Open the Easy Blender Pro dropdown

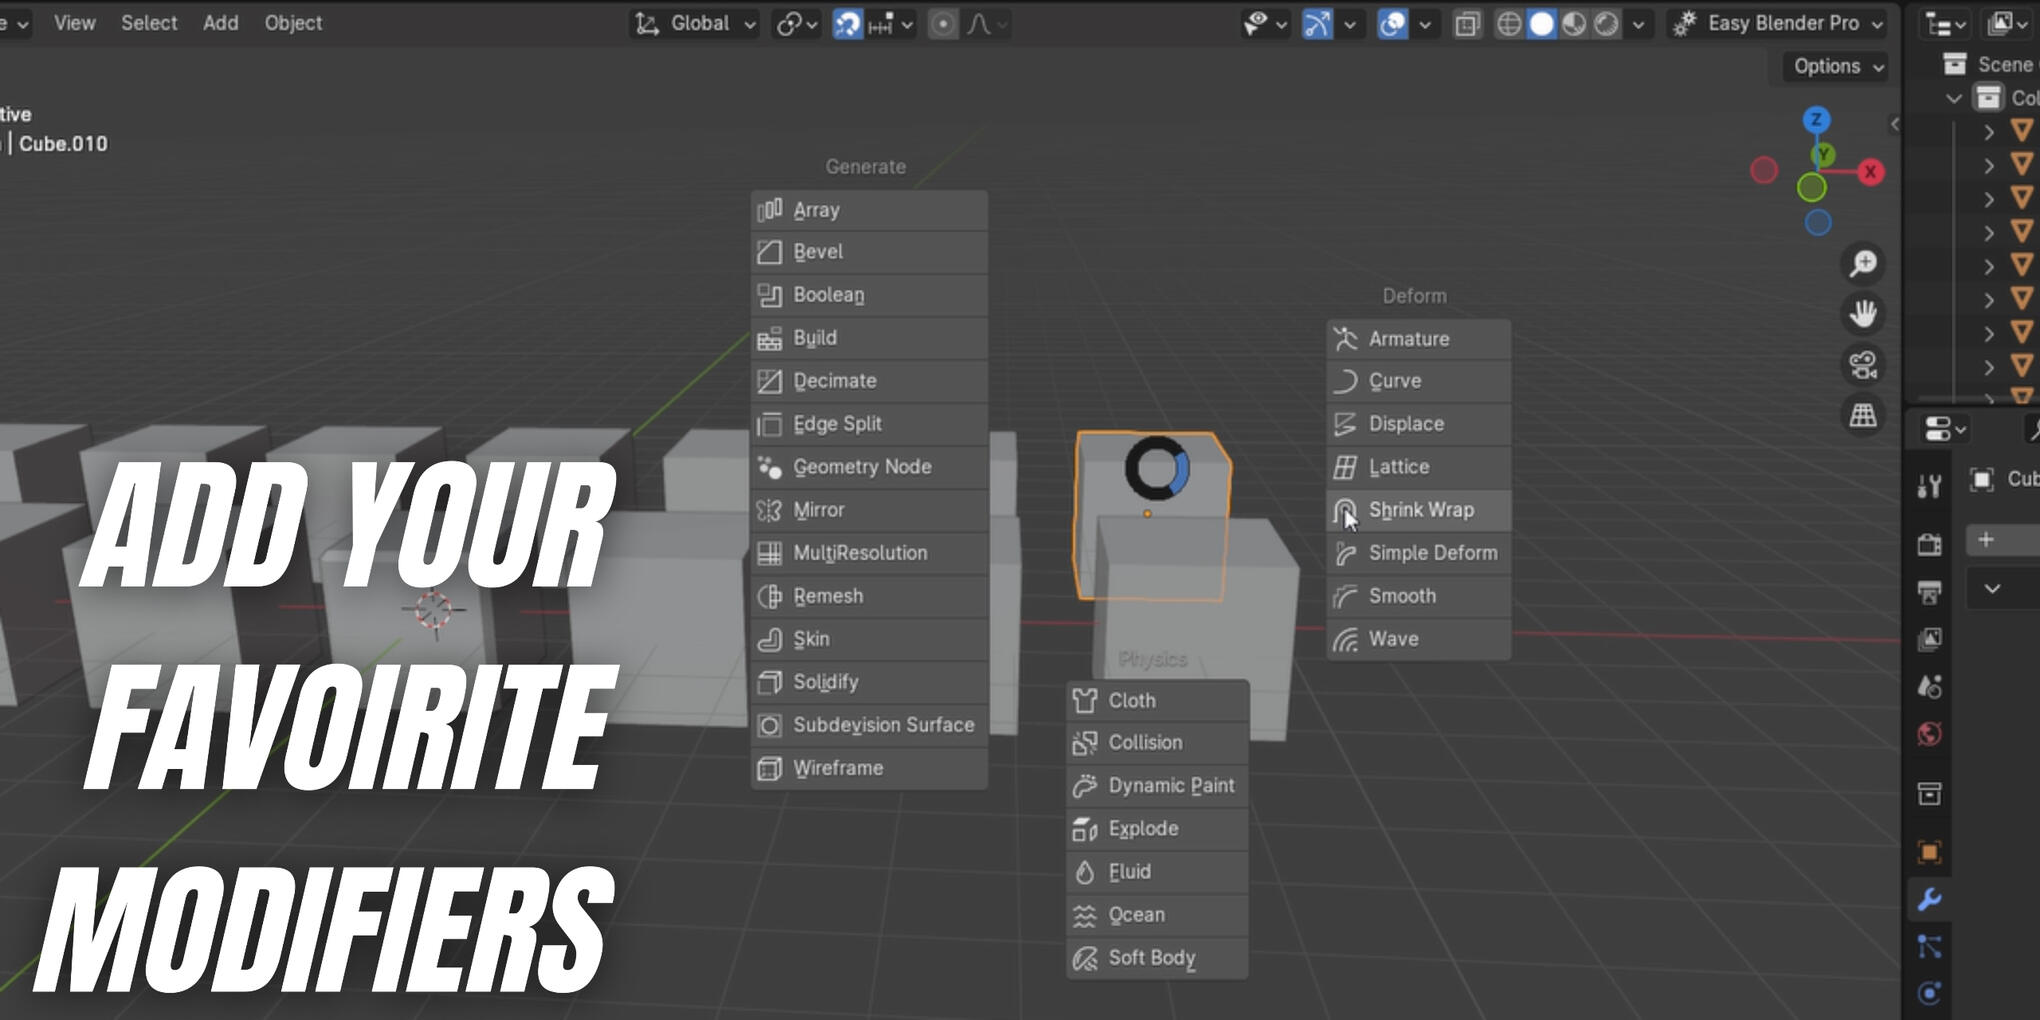pyautogui.click(x=1780, y=24)
